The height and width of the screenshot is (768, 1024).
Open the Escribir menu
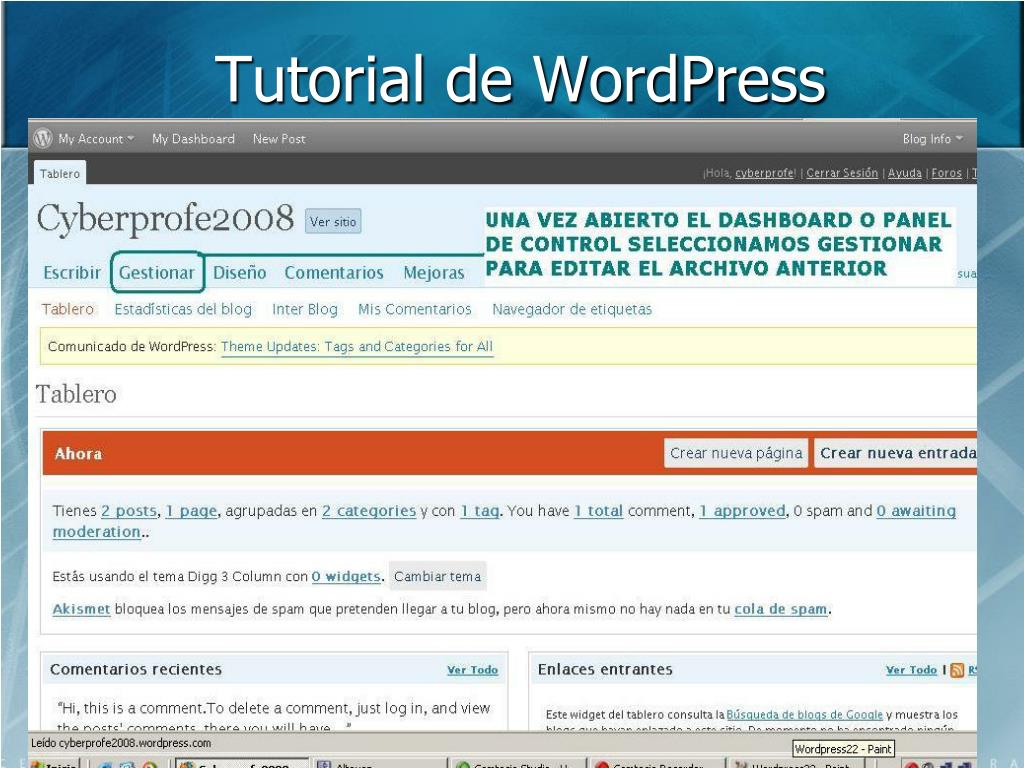[72, 272]
